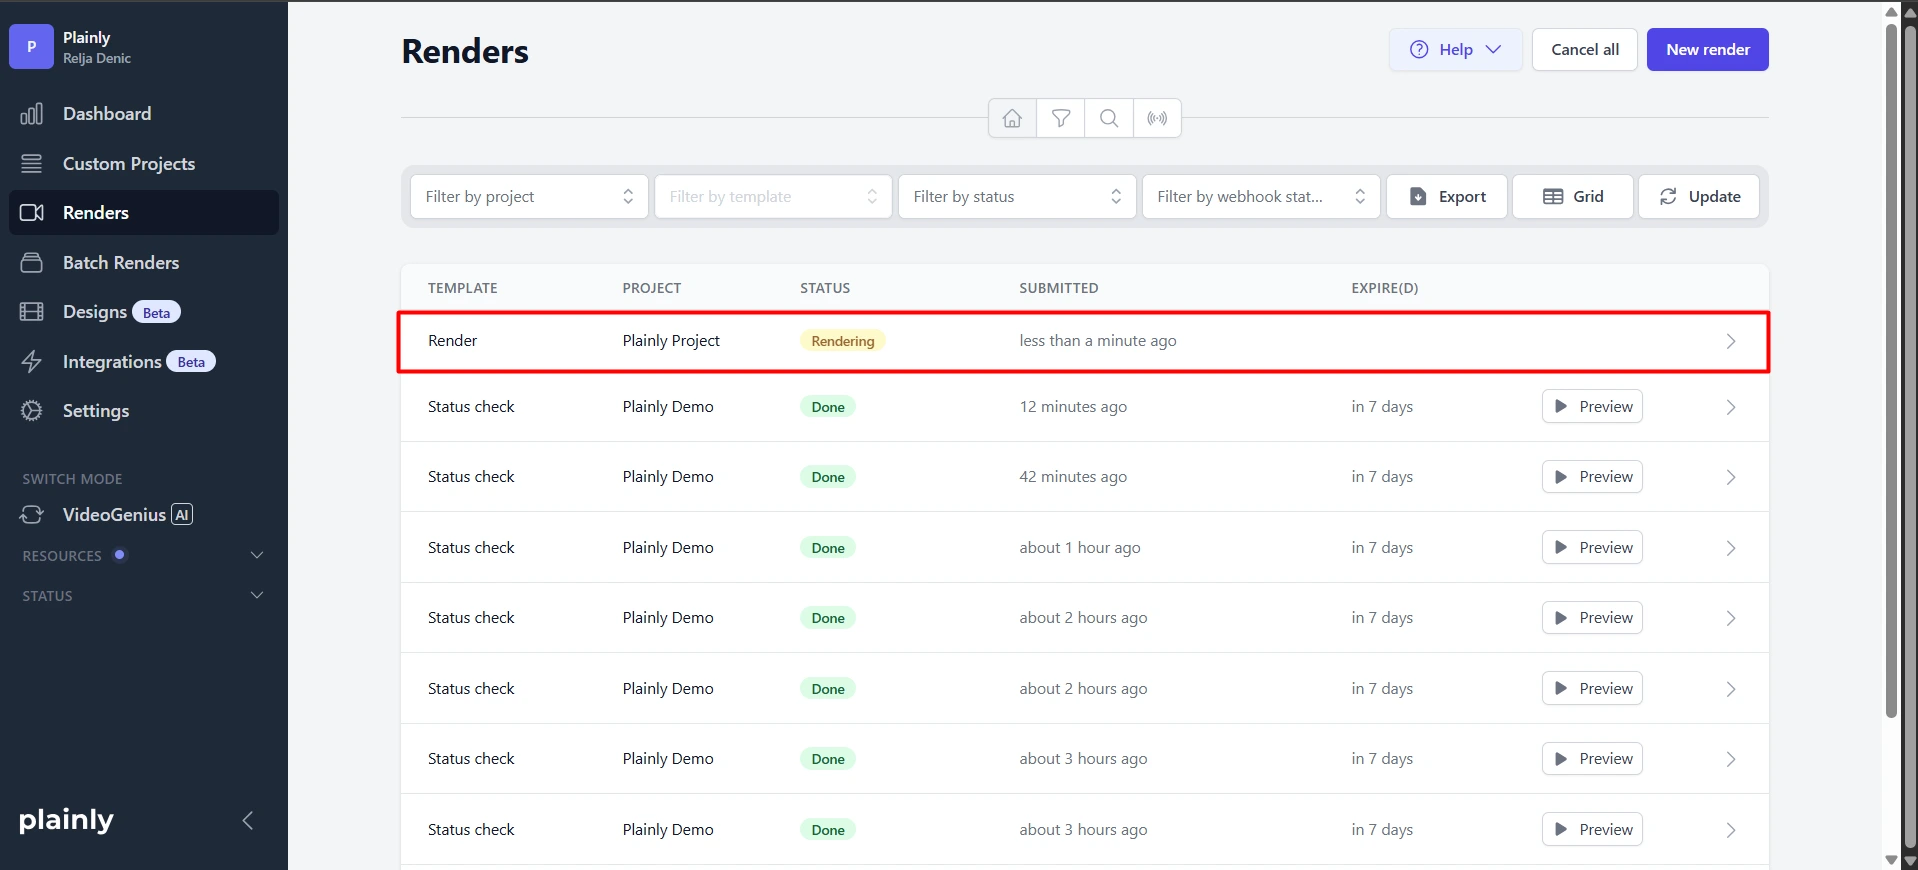Viewport: 1918px width, 870px height.
Task: Click the home icon in the filter toolbar
Action: (1012, 118)
